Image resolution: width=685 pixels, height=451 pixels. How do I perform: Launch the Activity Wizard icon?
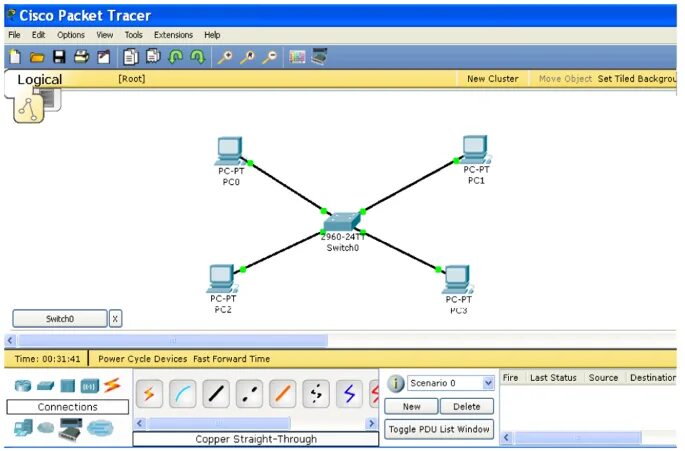[104, 57]
